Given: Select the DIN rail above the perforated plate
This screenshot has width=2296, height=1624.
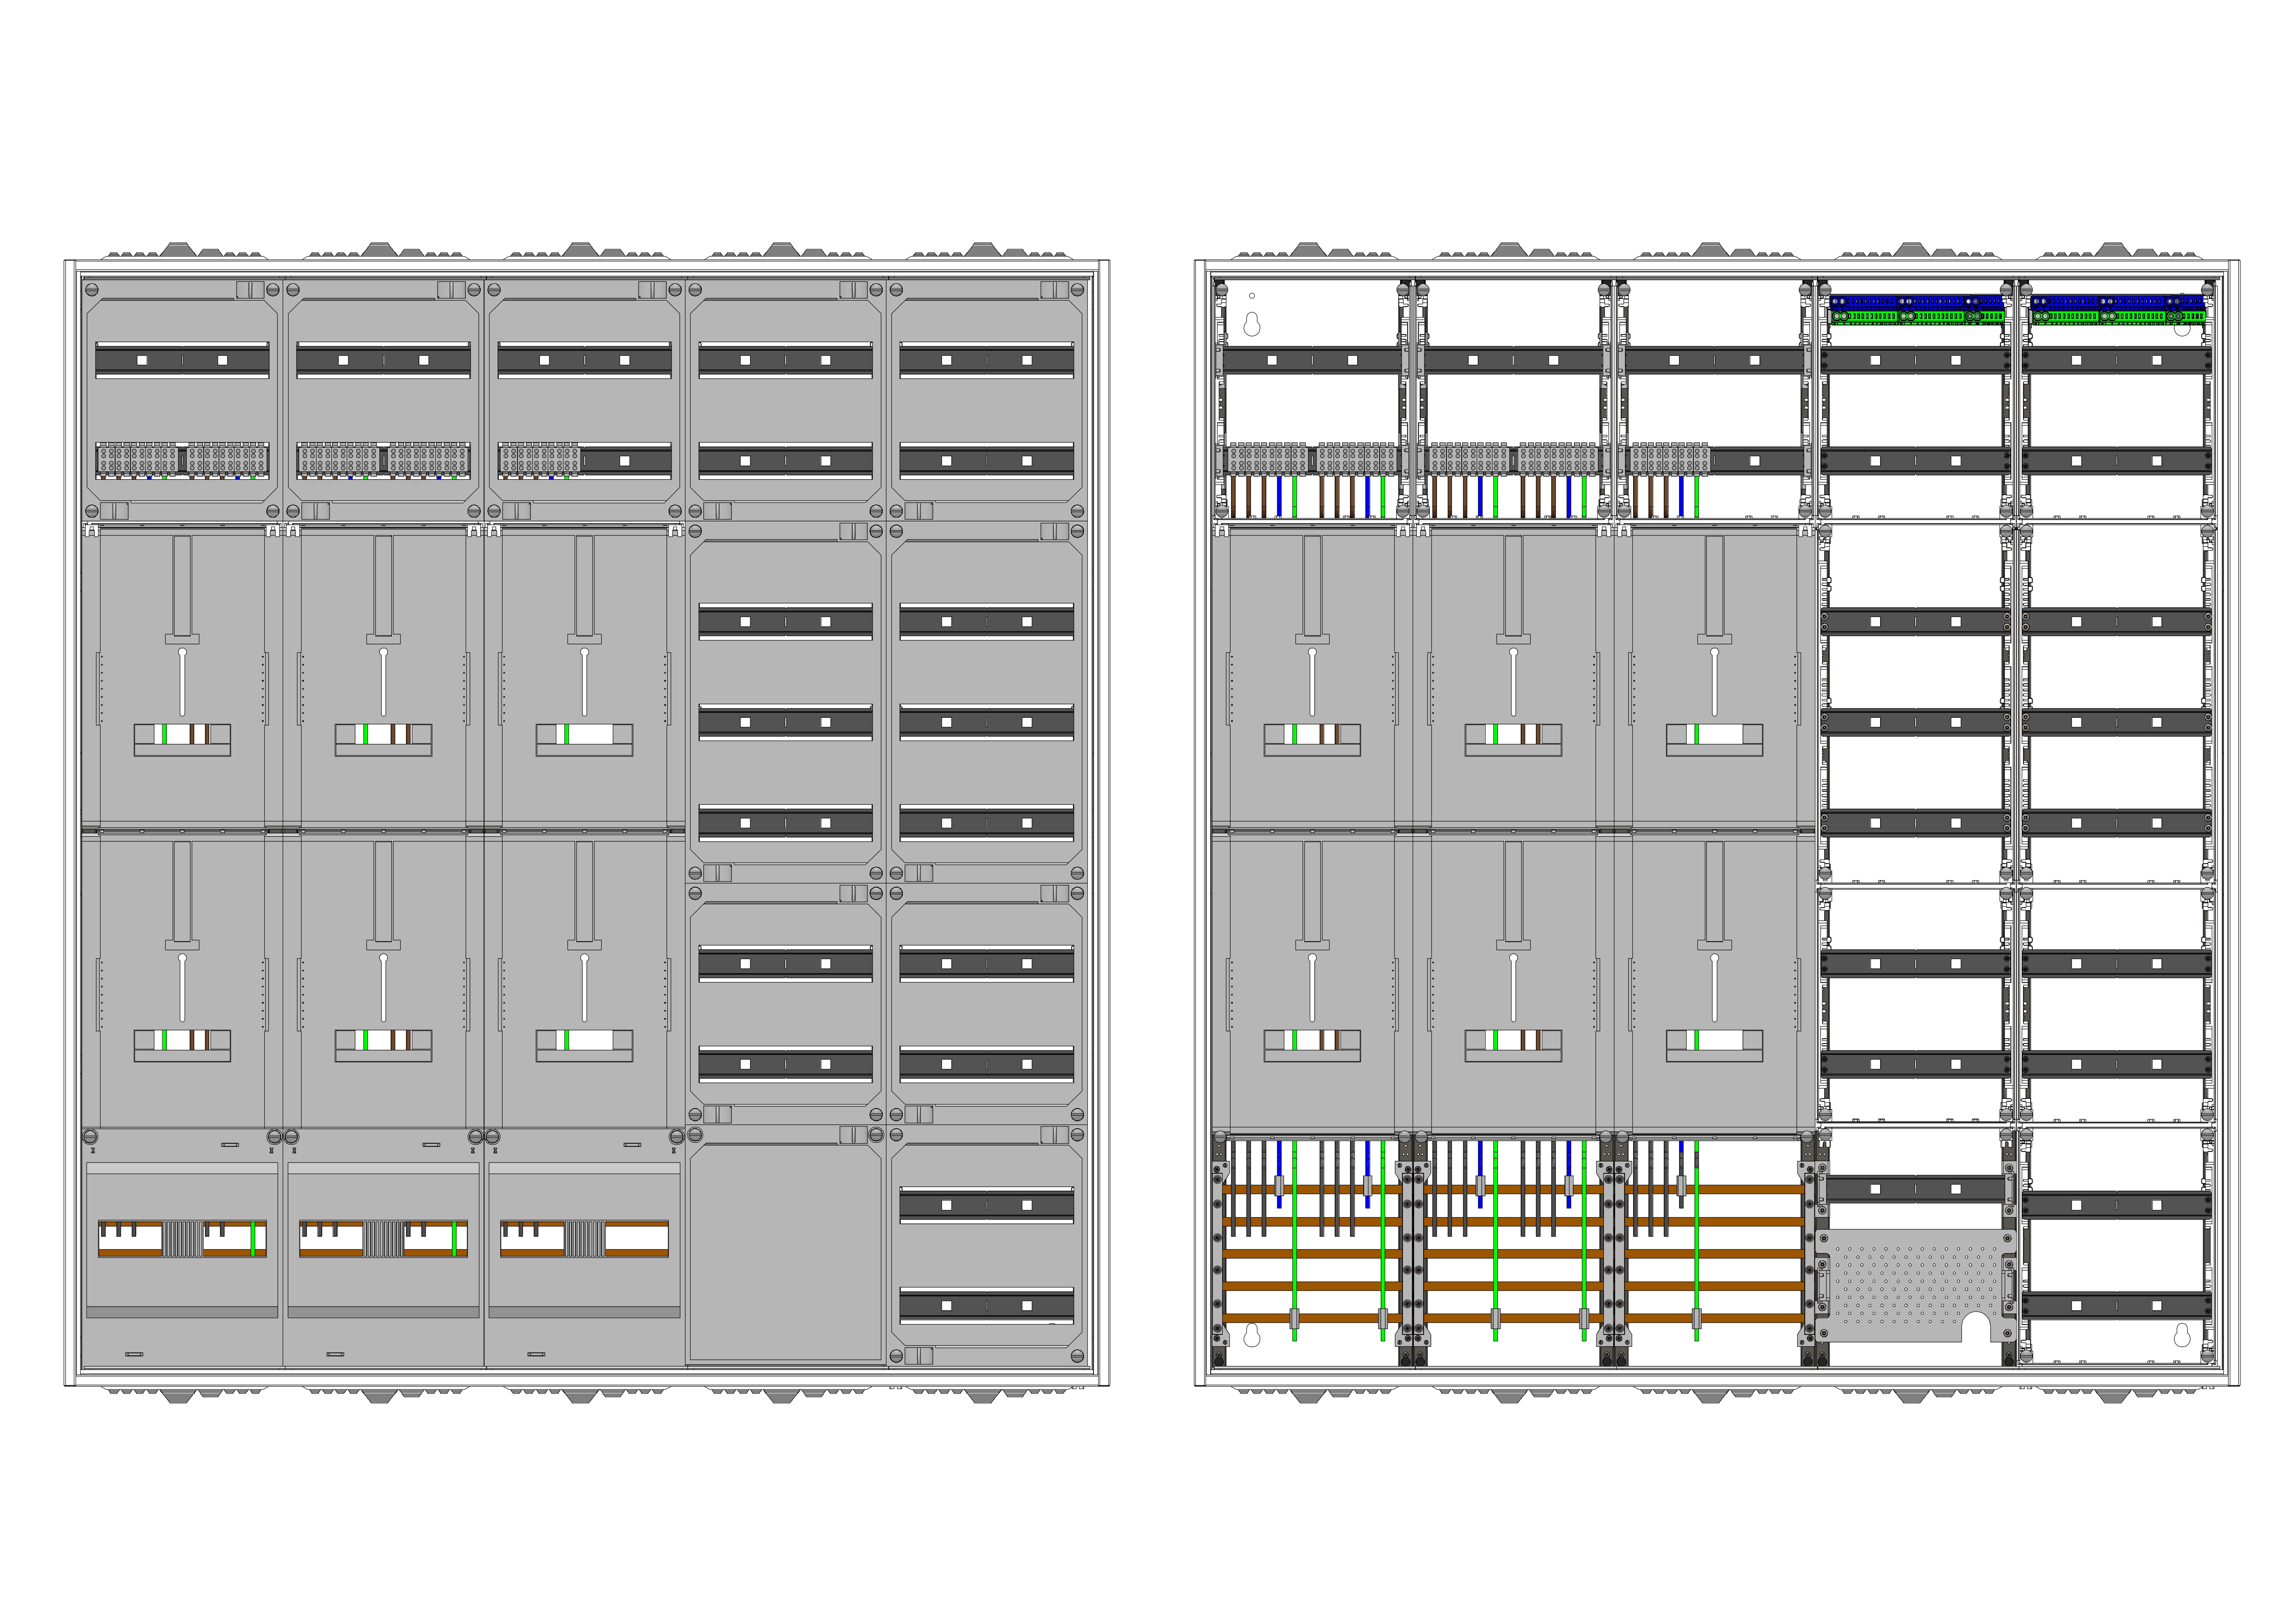Looking at the screenshot, I should click(x=1915, y=1189).
